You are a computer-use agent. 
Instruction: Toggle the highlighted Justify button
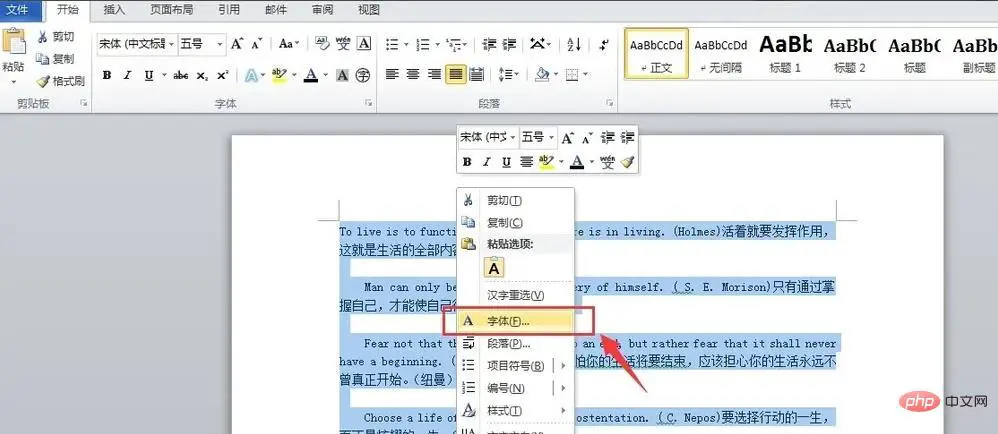(x=455, y=74)
